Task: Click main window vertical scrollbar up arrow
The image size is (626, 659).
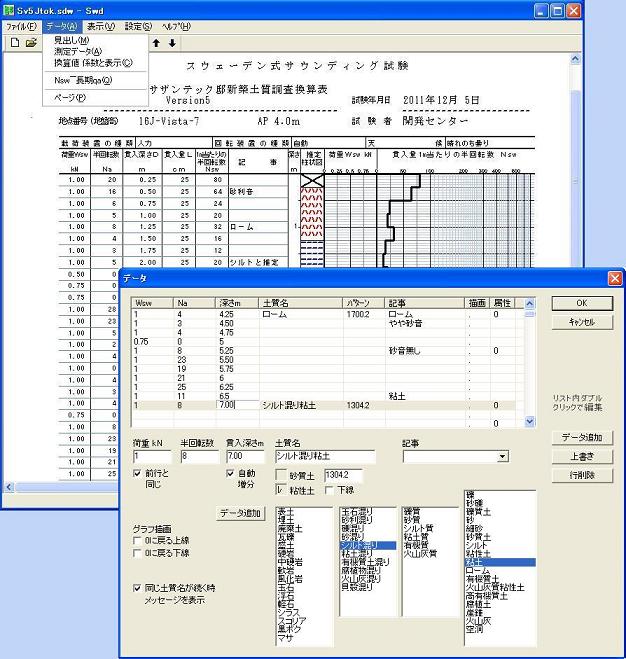Action: tap(575, 59)
